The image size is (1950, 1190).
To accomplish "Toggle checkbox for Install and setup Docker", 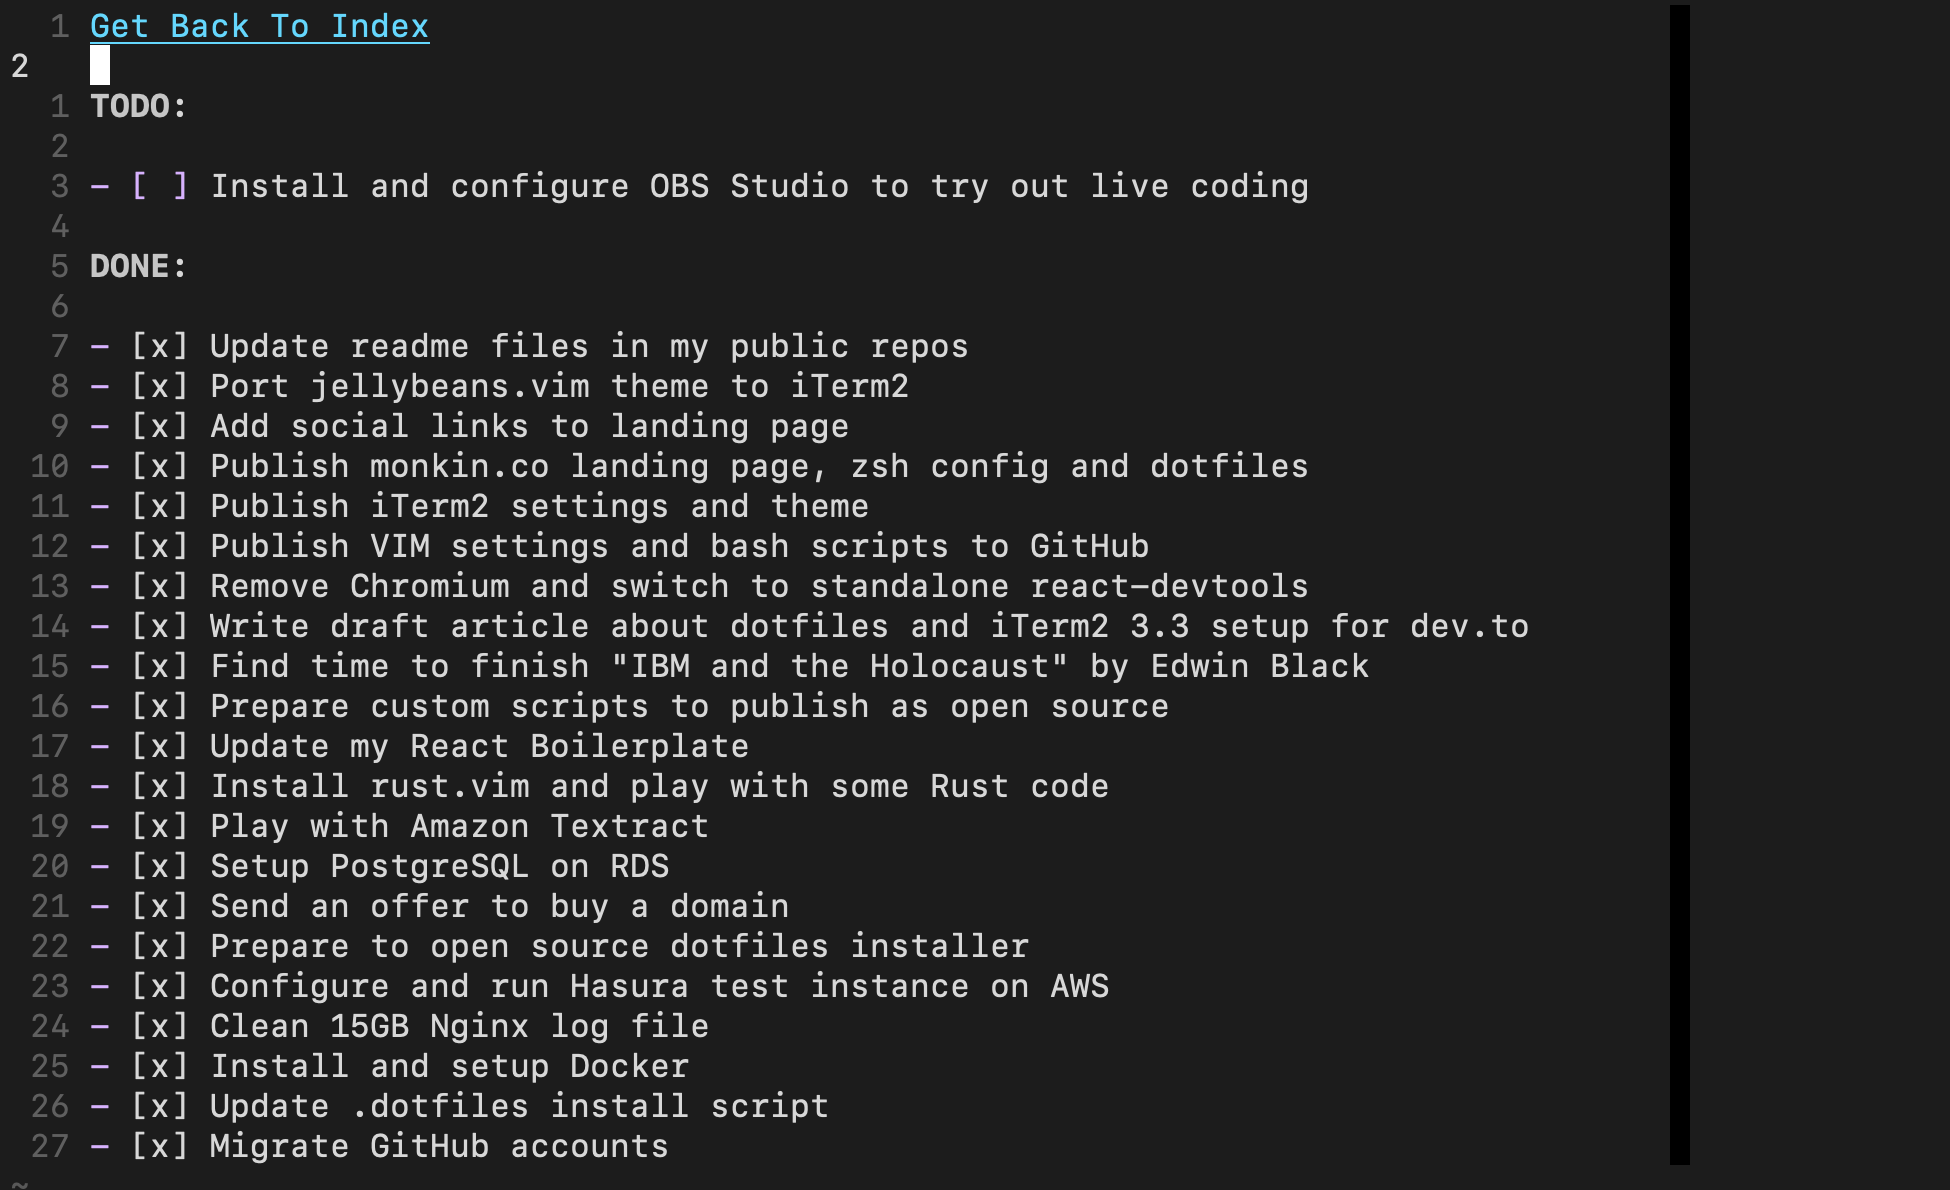I will tap(160, 1066).
